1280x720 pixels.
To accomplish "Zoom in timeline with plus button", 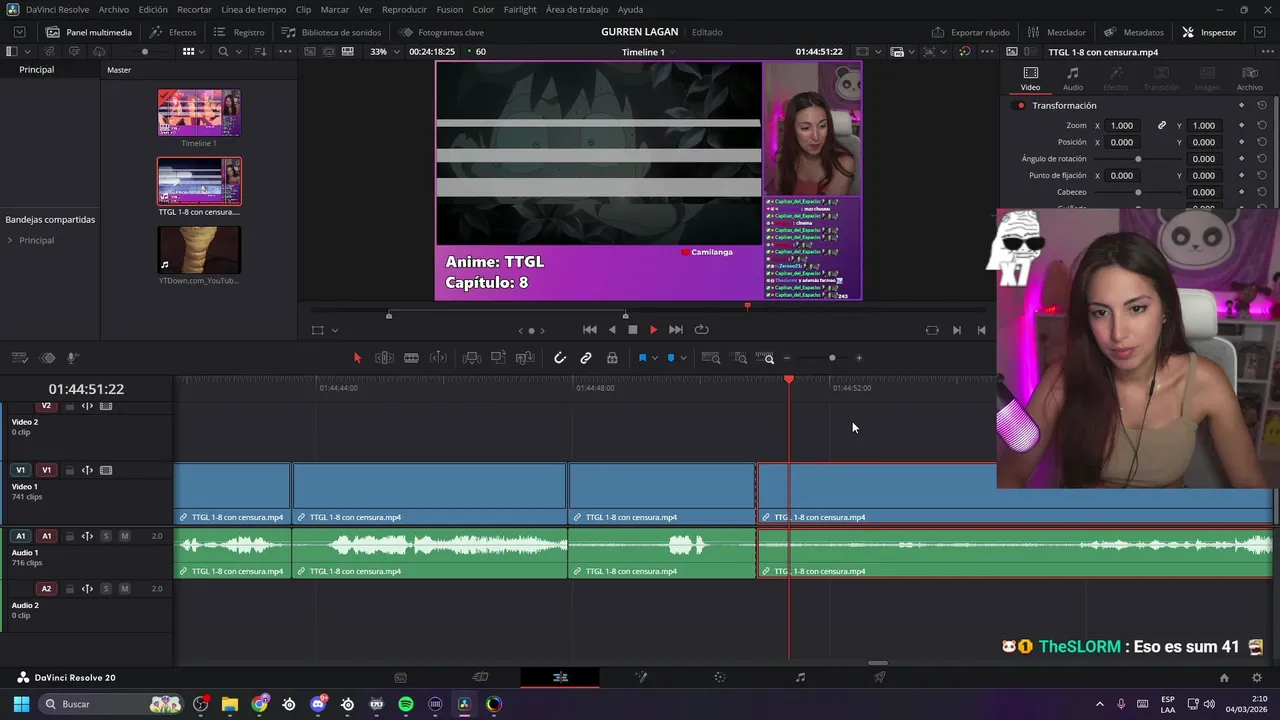I will click(x=858, y=358).
